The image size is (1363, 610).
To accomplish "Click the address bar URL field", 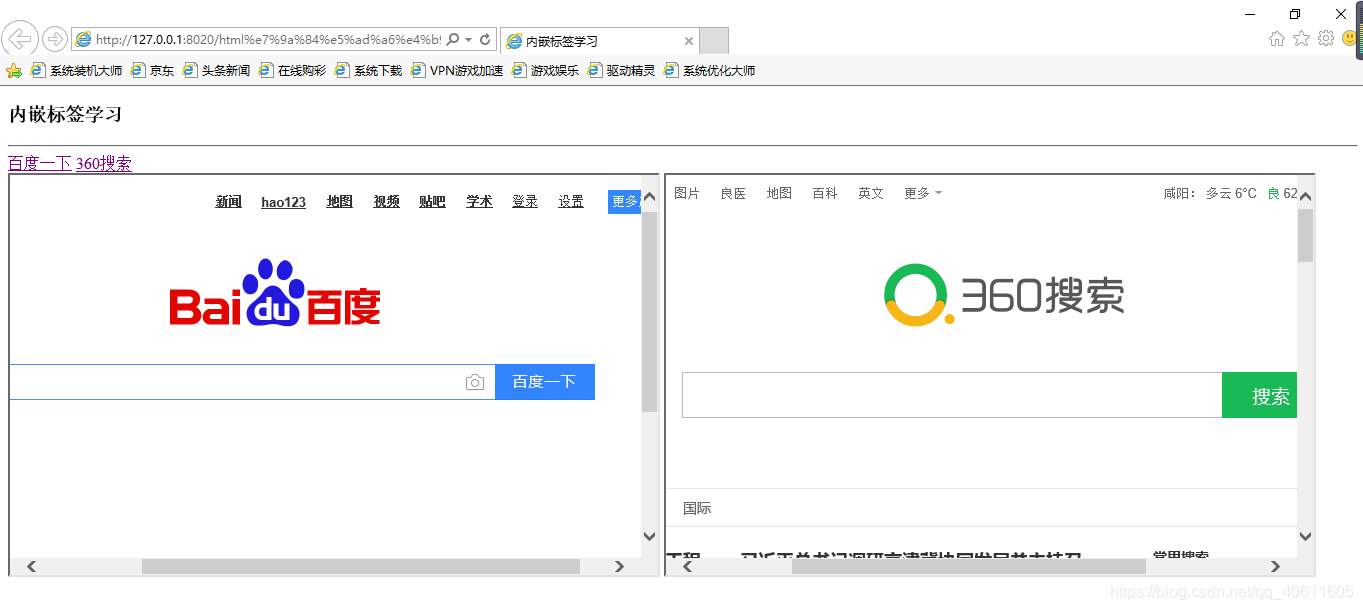I will (x=266, y=39).
